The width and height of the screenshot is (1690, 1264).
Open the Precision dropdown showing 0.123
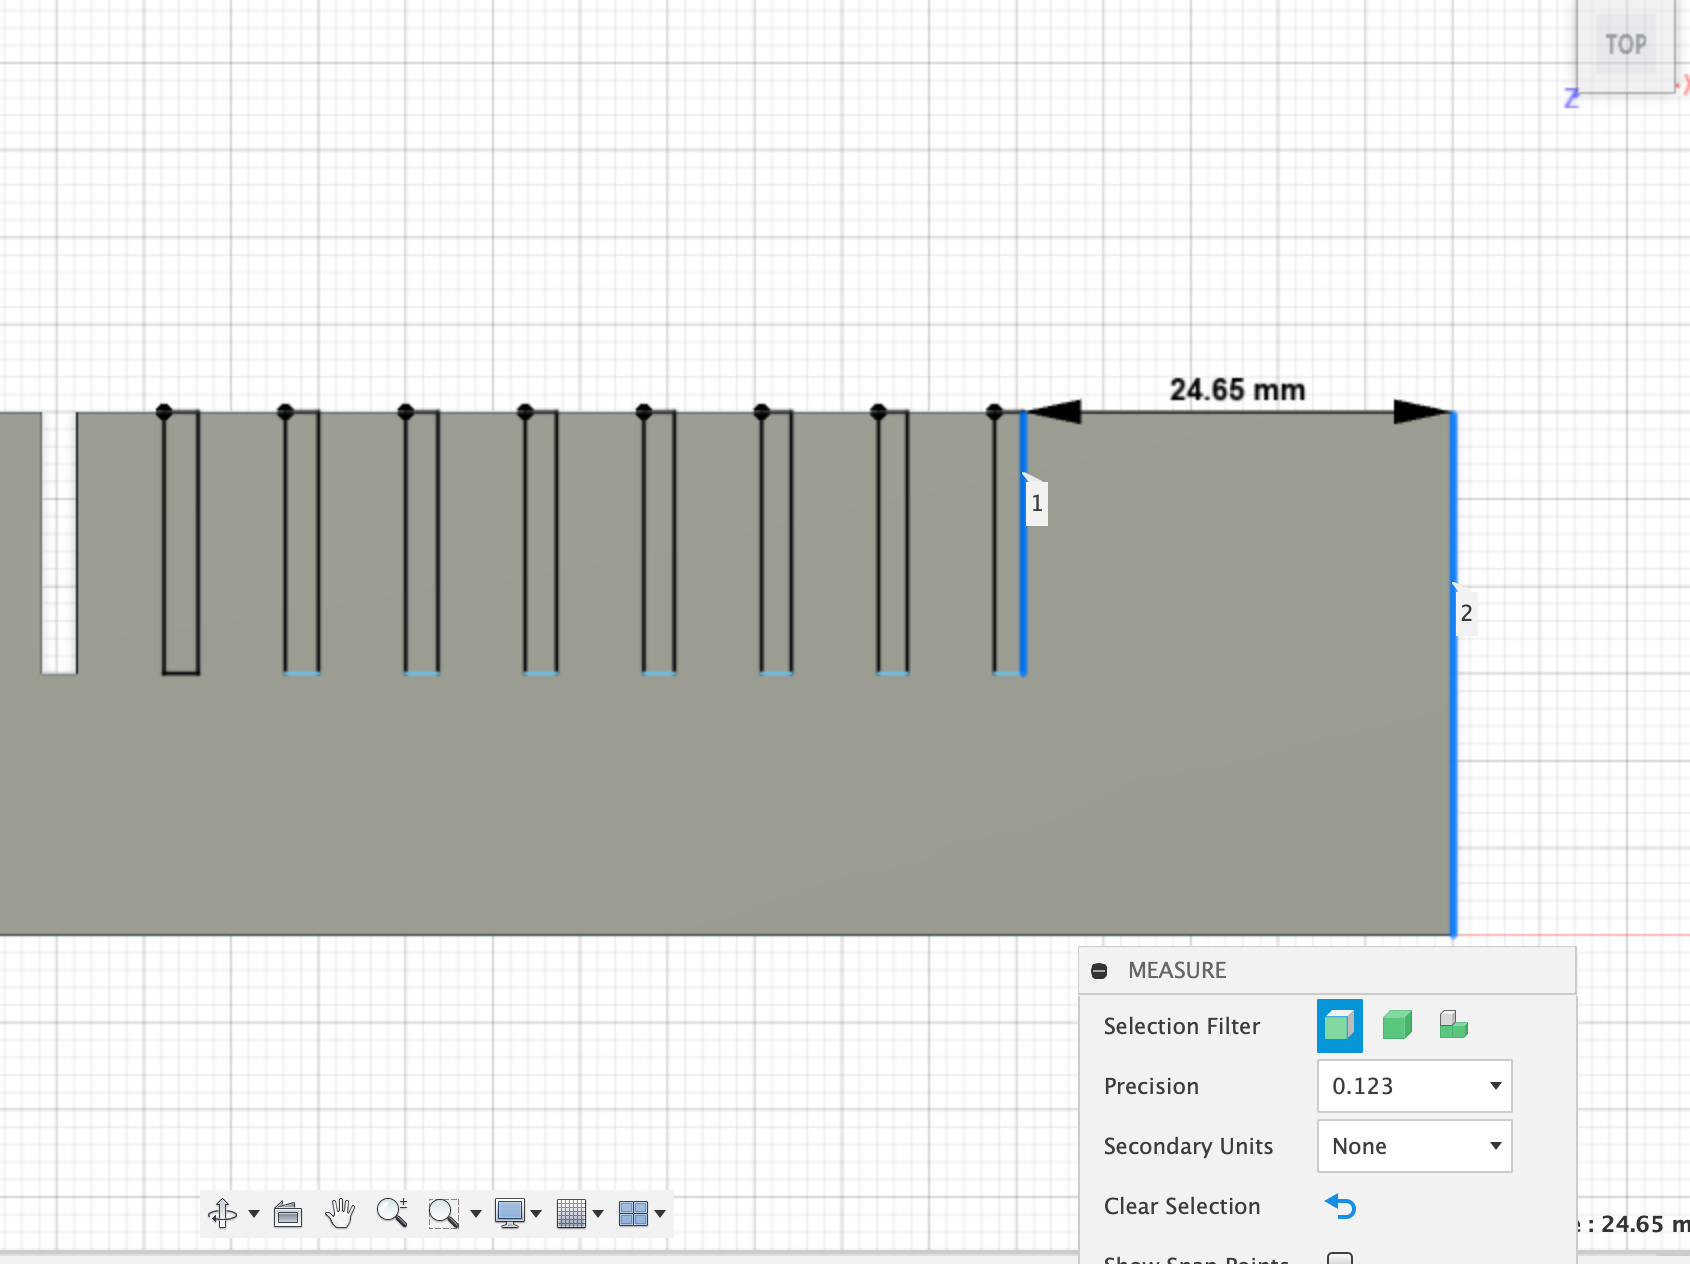coord(1414,1086)
